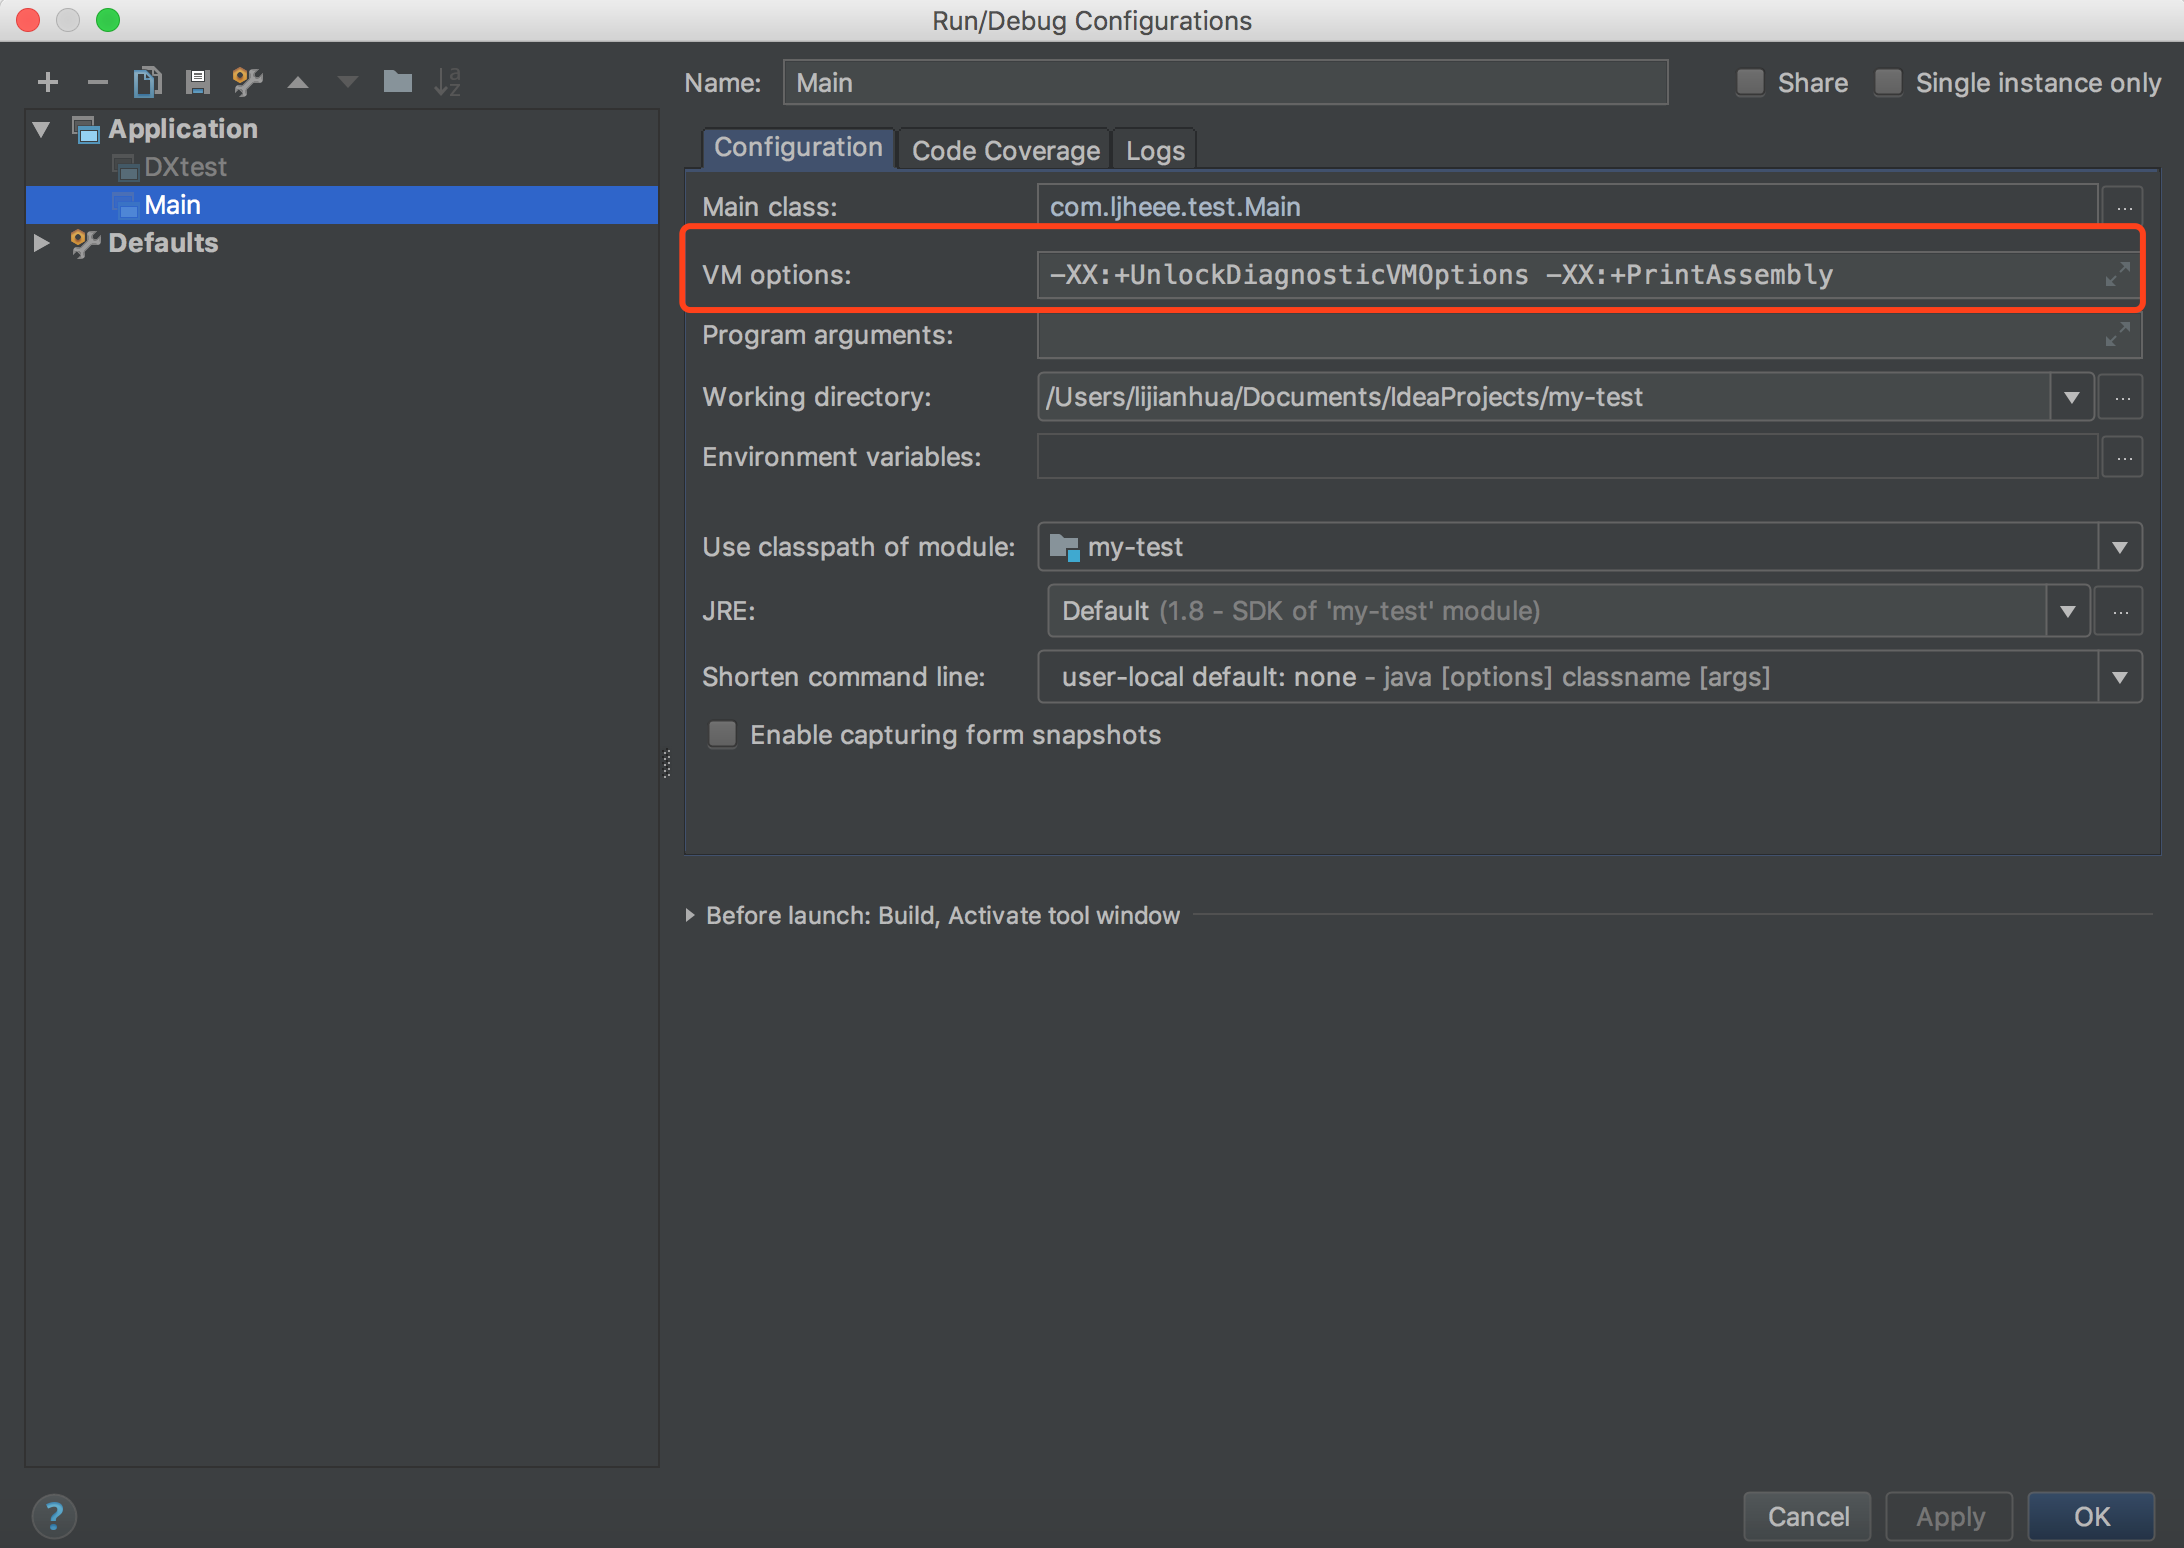Switch to the Code Coverage tab
The height and width of the screenshot is (1548, 2184).
[x=1005, y=150]
